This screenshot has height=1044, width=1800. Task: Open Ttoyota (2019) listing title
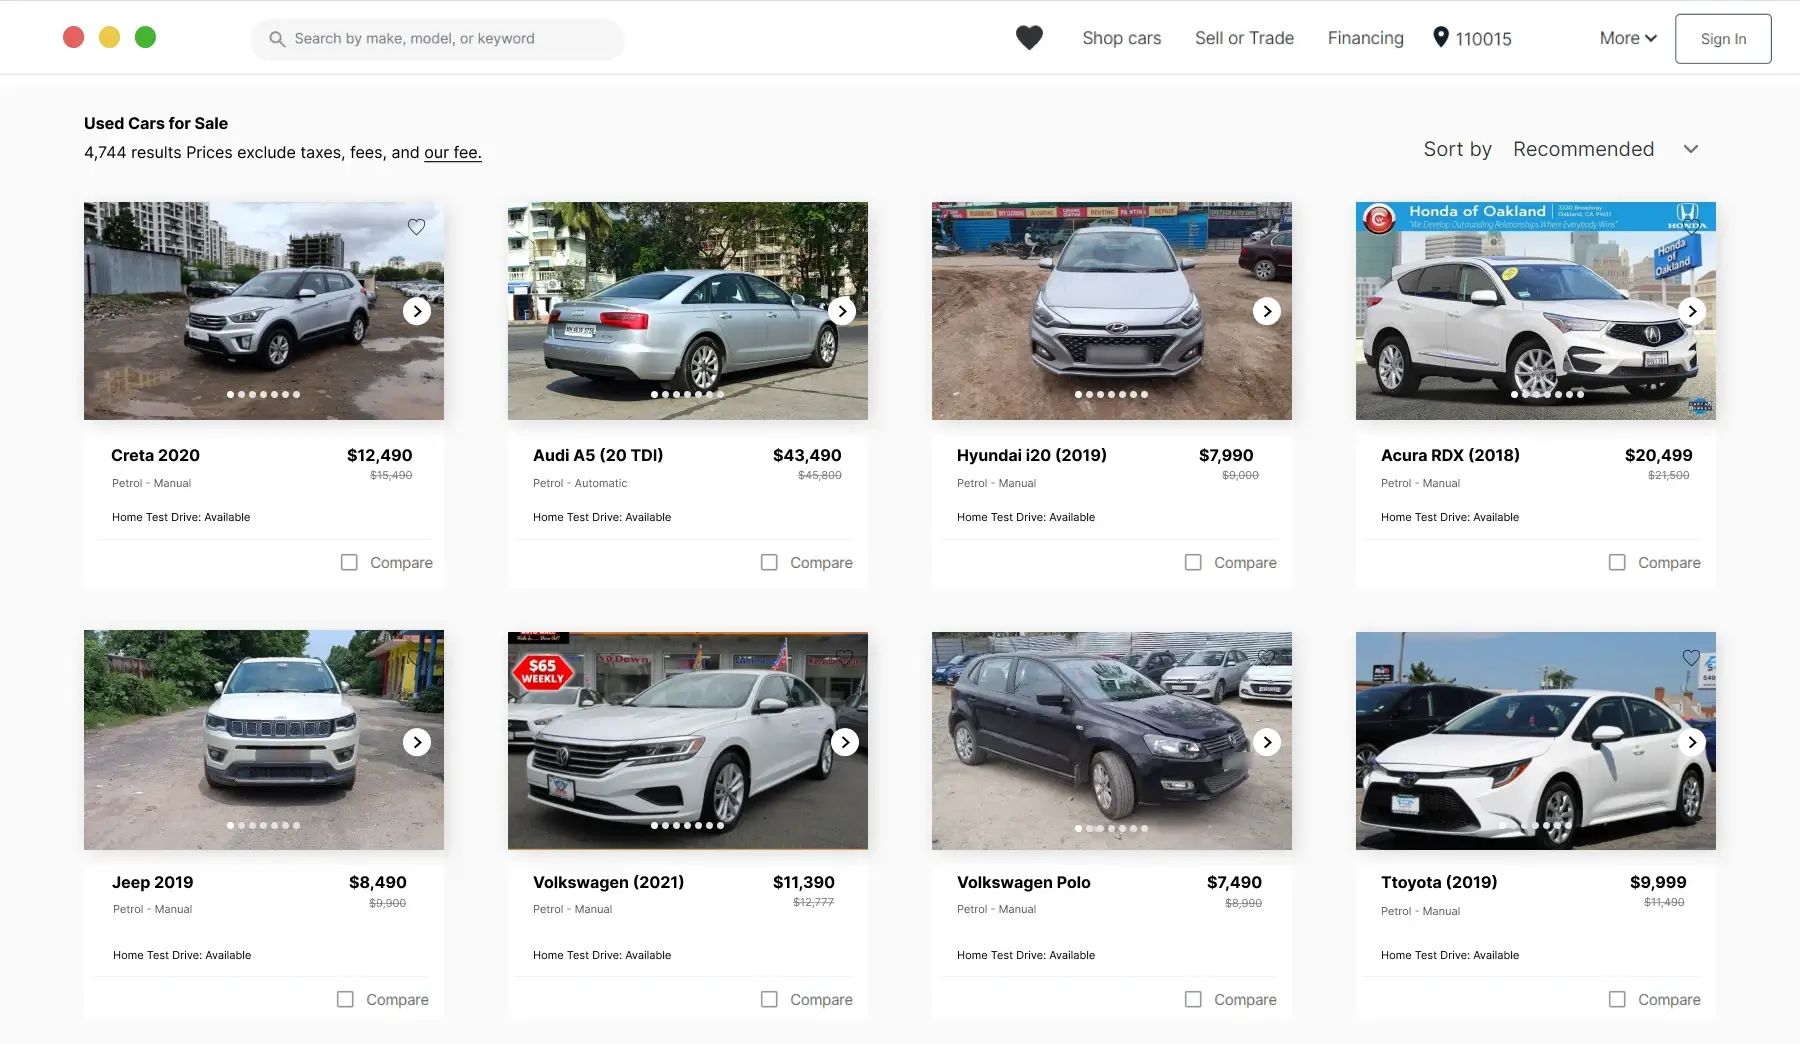click(x=1439, y=882)
